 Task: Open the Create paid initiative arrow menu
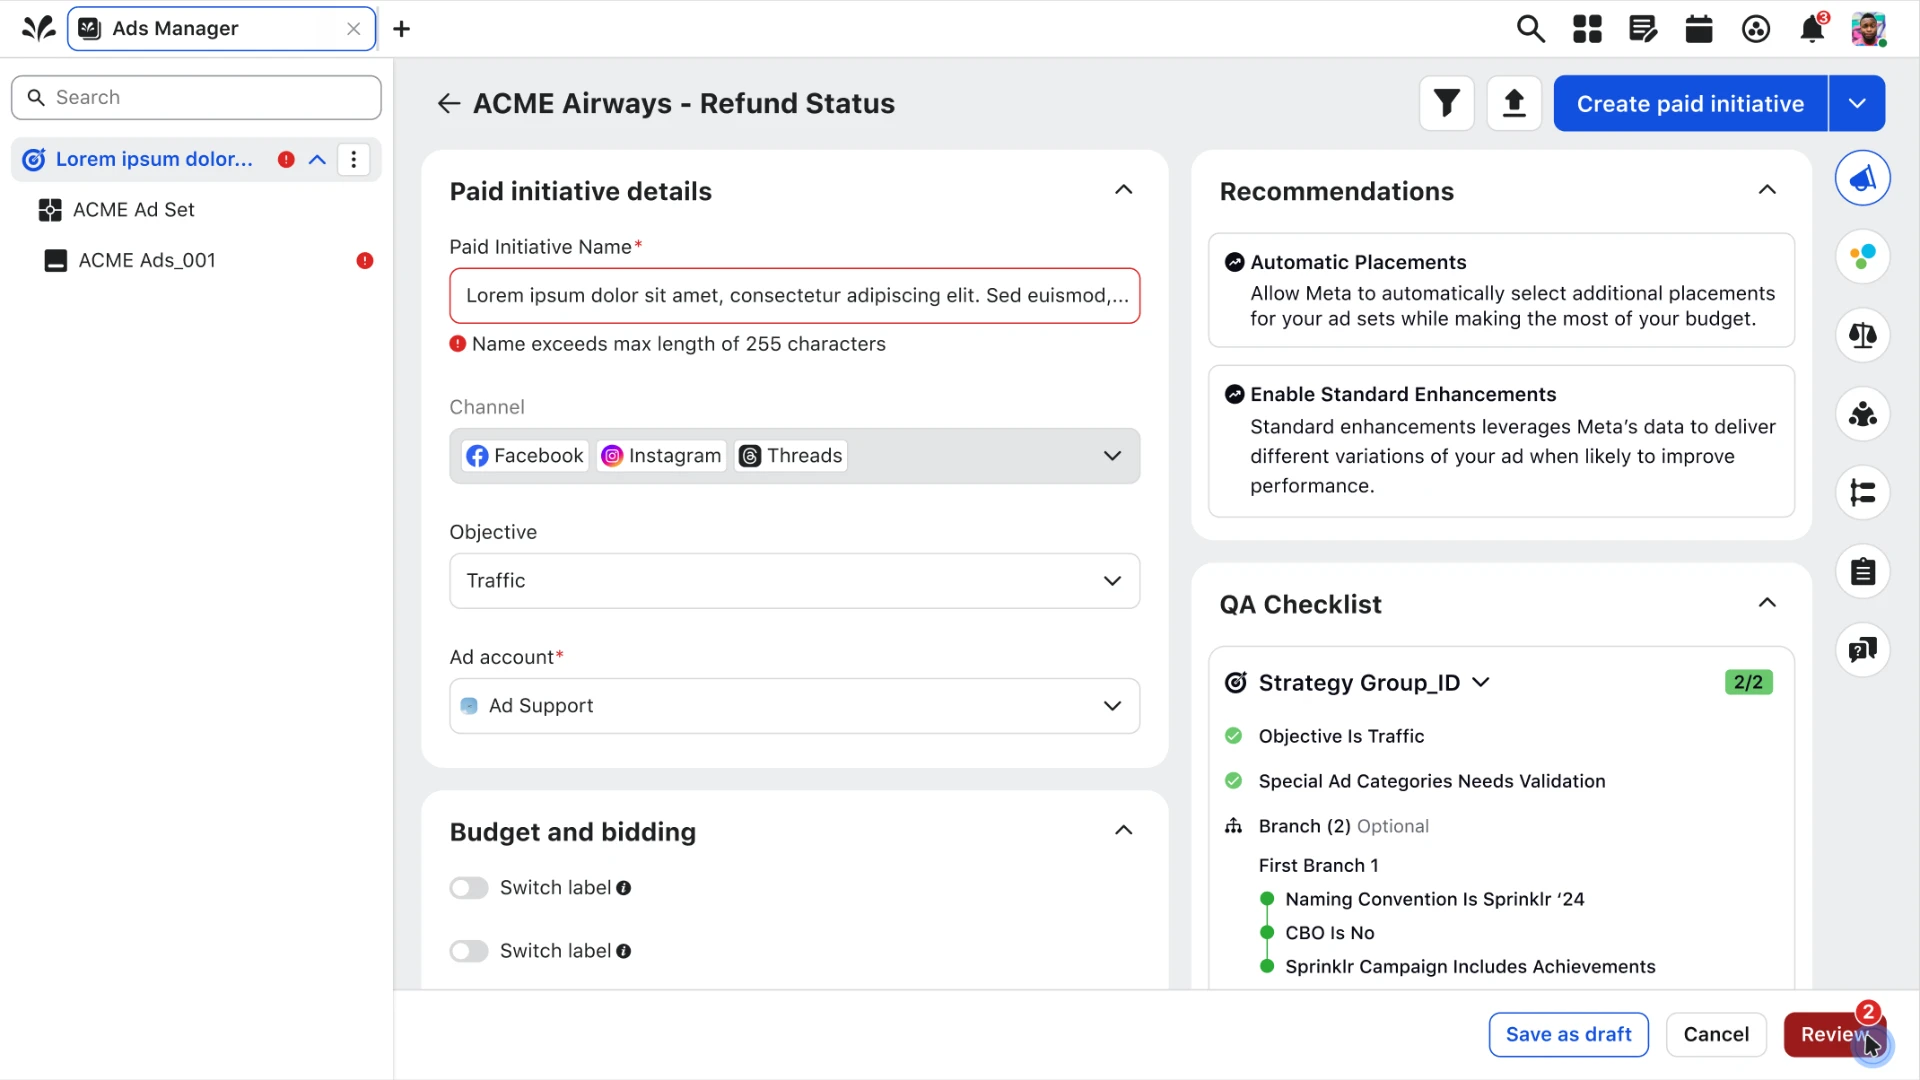[1857, 103]
